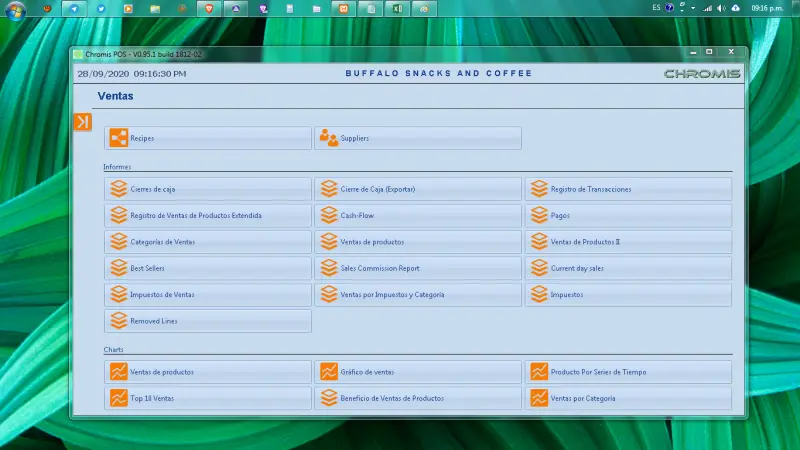Click the network signal tray icon

point(707,8)
